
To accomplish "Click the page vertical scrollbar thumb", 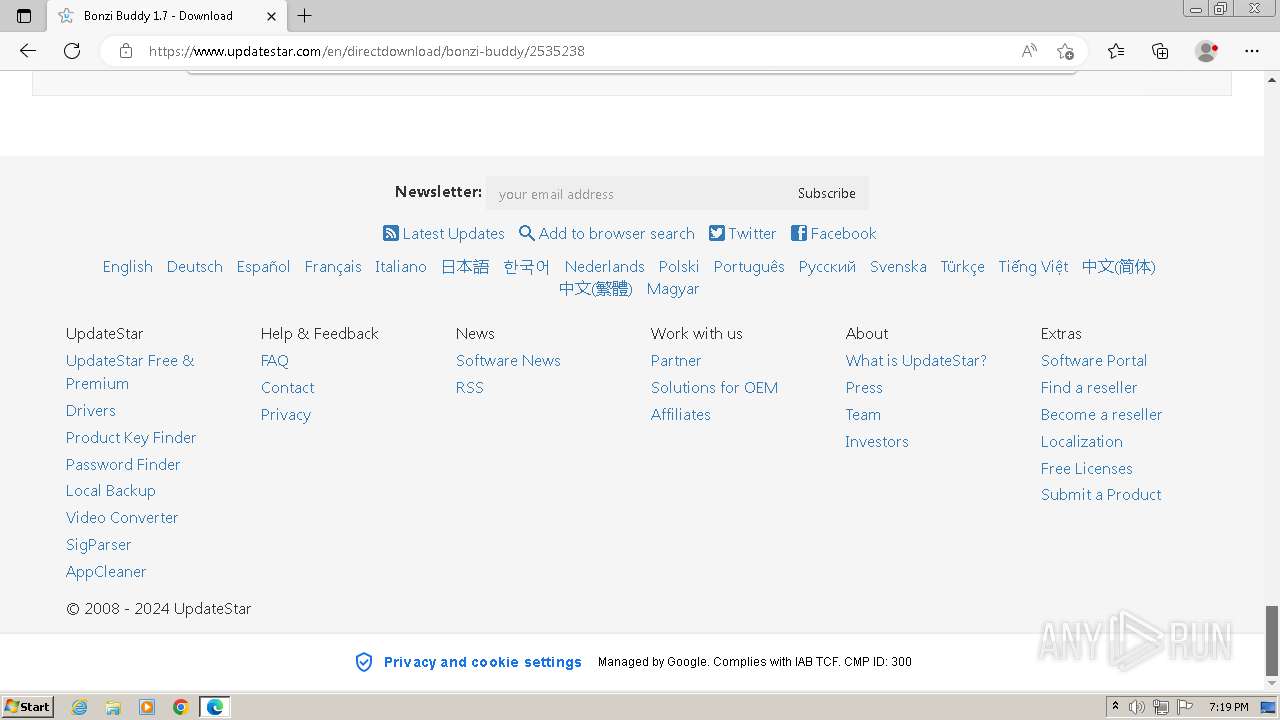I will [x=1272, y=640].
